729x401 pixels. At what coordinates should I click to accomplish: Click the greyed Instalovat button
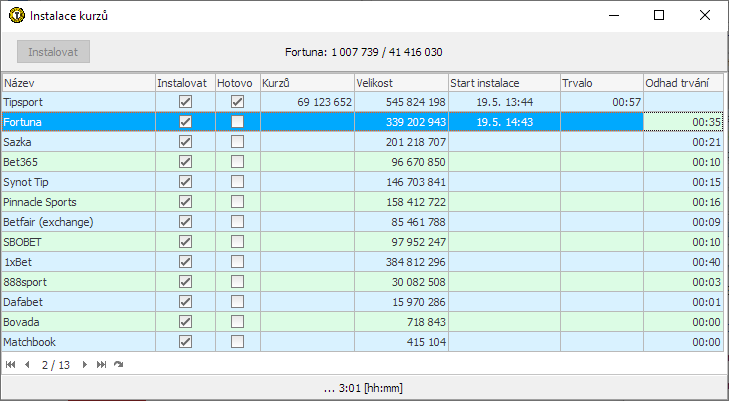tap(53, 52)
